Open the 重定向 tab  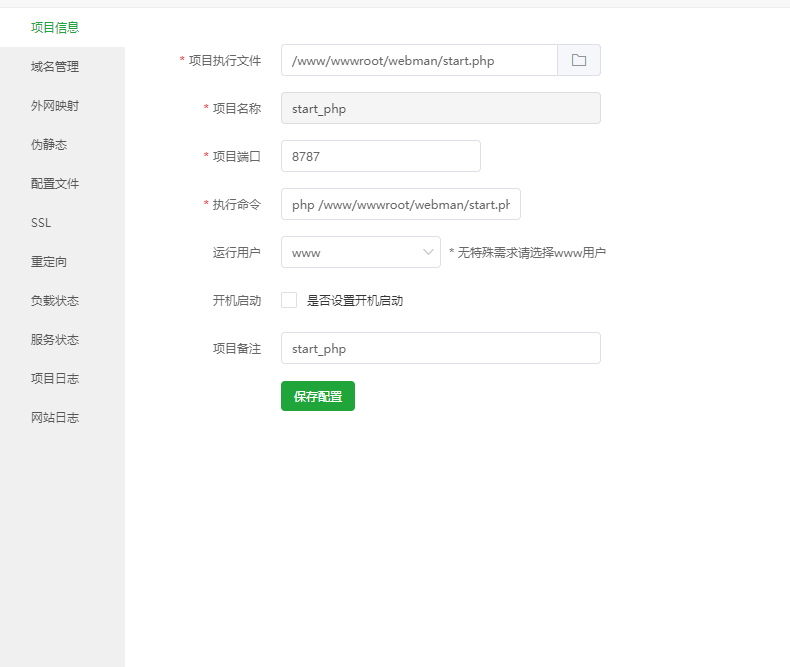[49, 262]
